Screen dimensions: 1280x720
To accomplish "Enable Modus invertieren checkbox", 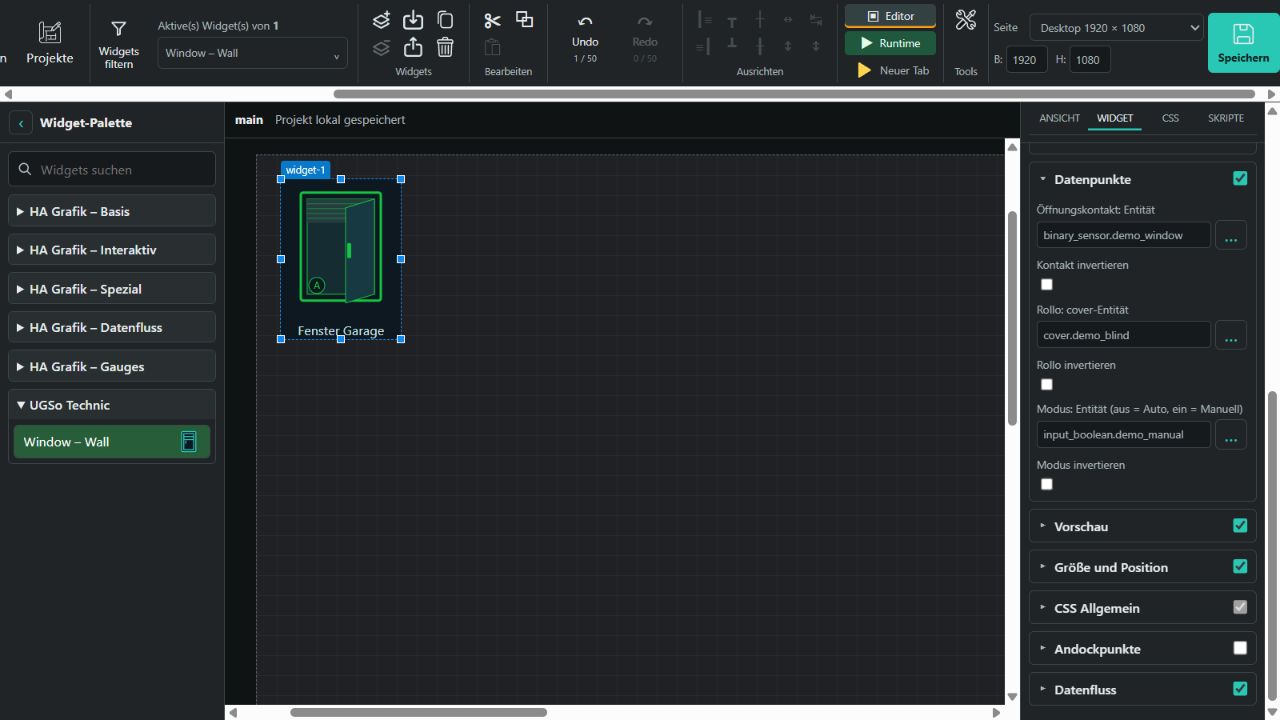I will point(1047,484).
